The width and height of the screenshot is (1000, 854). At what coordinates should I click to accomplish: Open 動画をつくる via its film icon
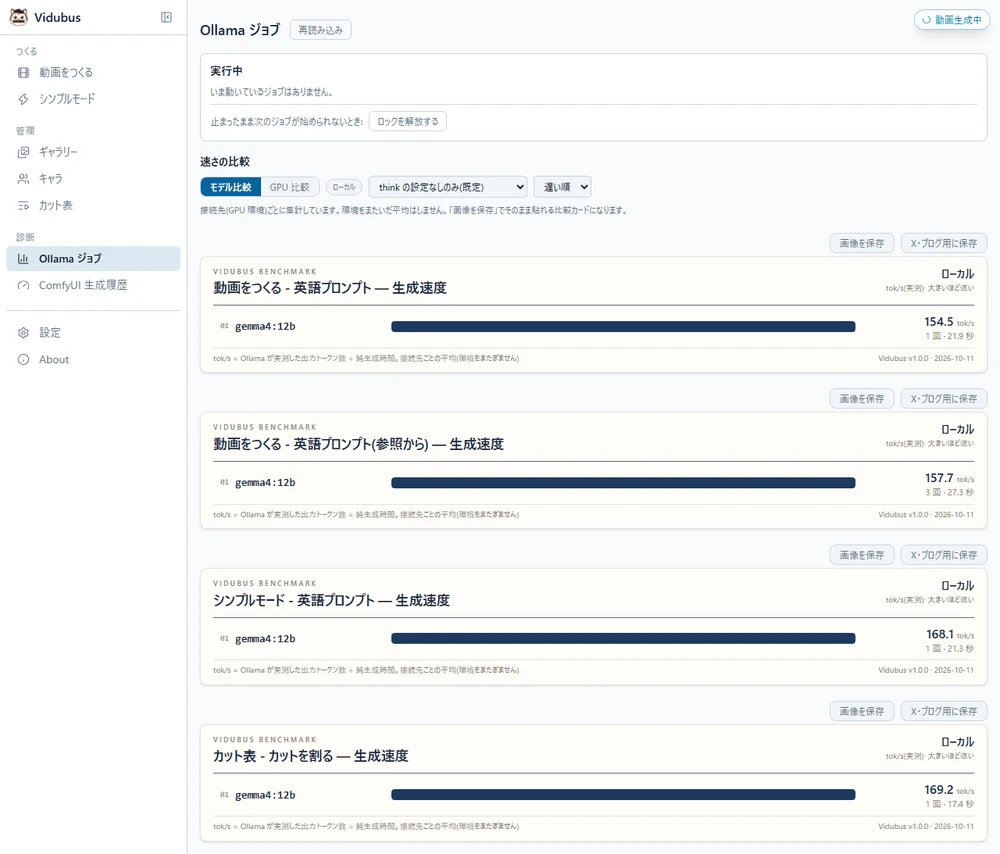pos(24,73)
